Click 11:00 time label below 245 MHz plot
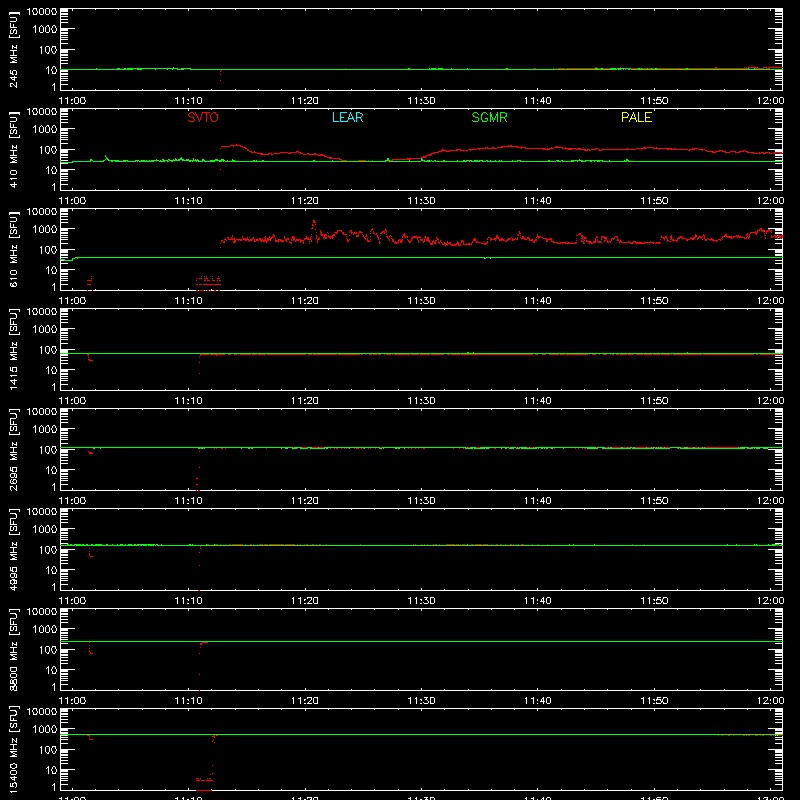Image resolution: width=800 pixels, height=800 pixels. (x=72, y=101)
